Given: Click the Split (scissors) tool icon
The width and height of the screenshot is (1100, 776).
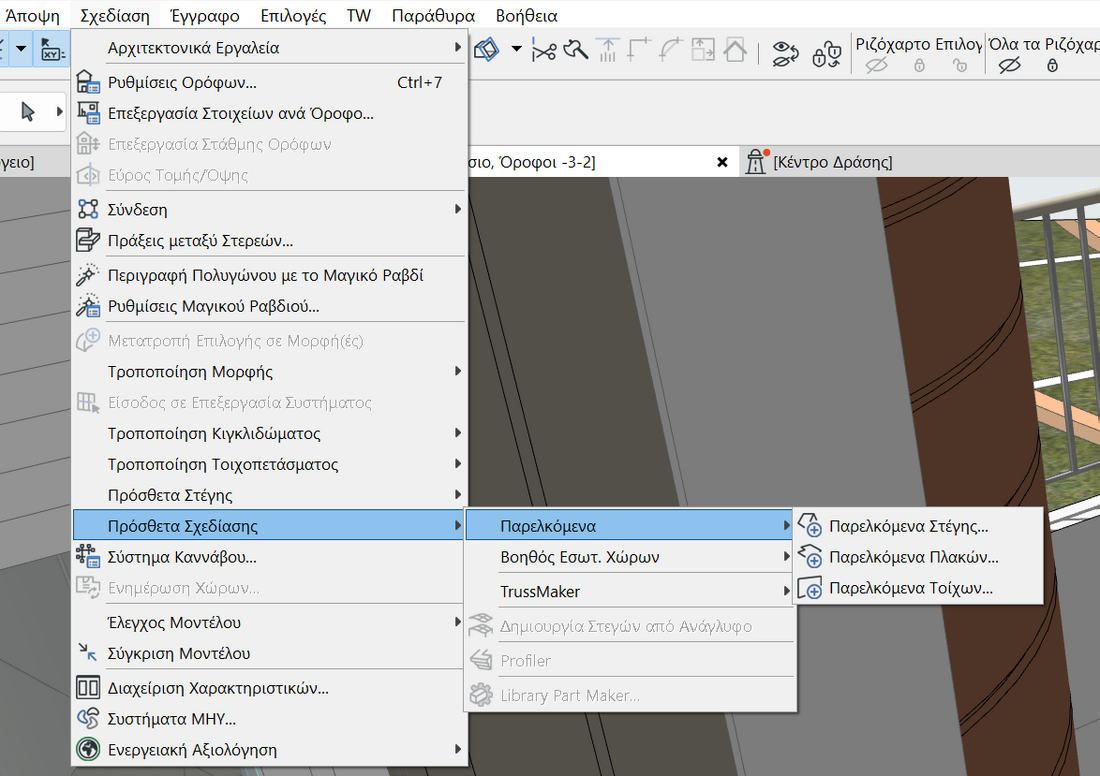Looking at the screenshot, I should (x=544, y=50).
